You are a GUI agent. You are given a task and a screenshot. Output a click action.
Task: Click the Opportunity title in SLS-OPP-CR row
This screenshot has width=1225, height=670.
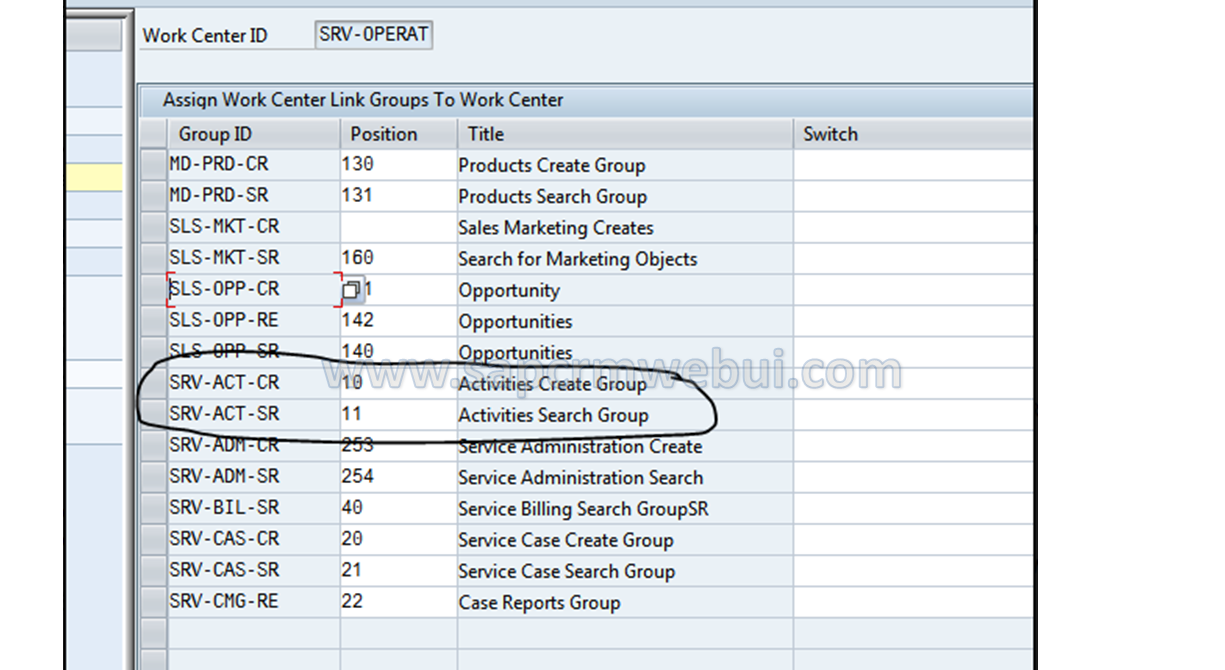coord(509,291)
